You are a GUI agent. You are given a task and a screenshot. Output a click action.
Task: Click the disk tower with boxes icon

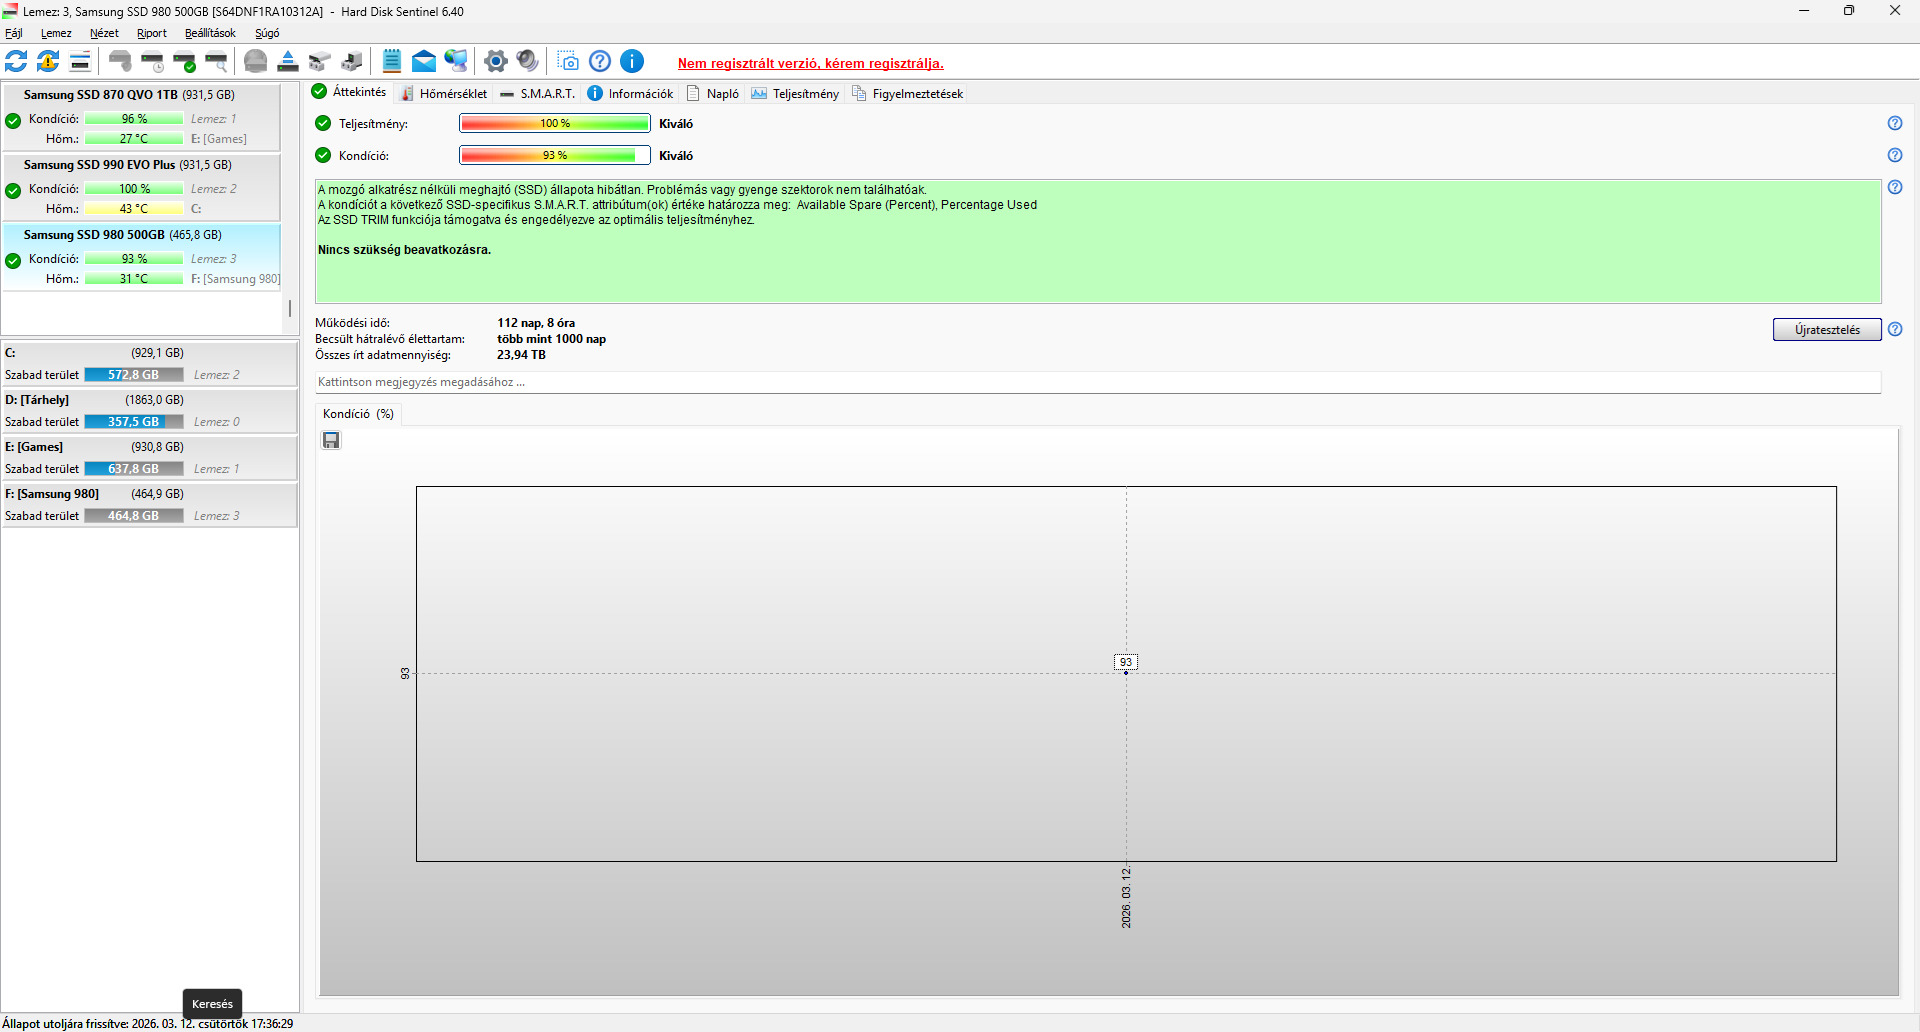352,62
